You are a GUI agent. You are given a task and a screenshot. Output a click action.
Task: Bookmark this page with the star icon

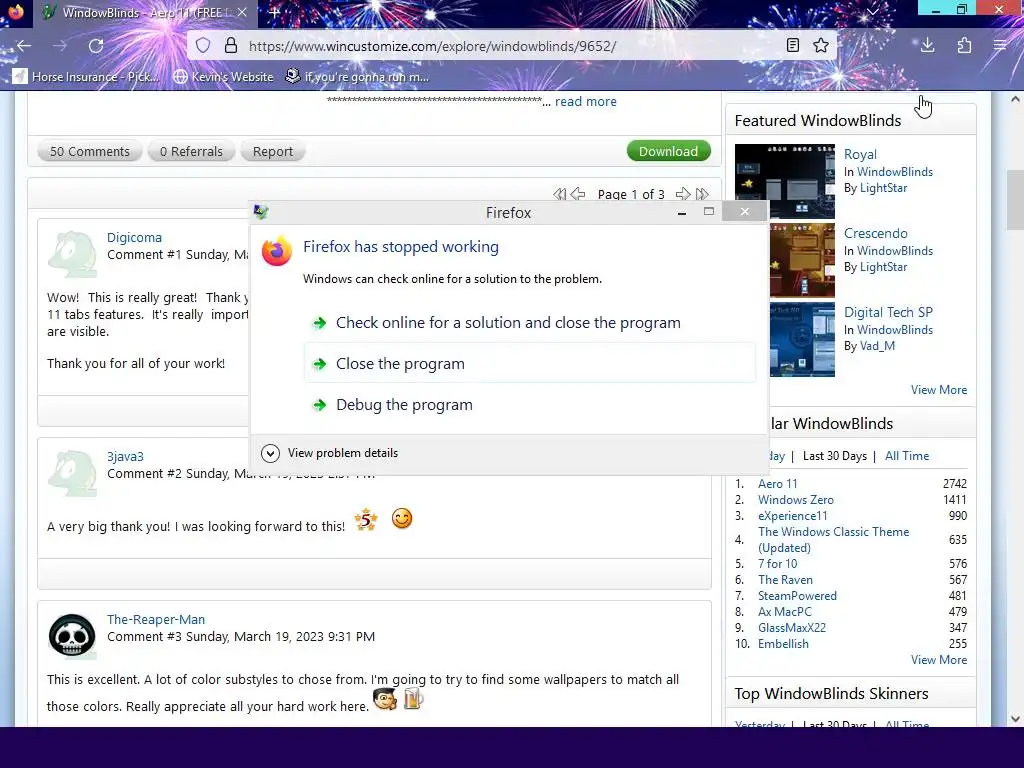point(820,46)
